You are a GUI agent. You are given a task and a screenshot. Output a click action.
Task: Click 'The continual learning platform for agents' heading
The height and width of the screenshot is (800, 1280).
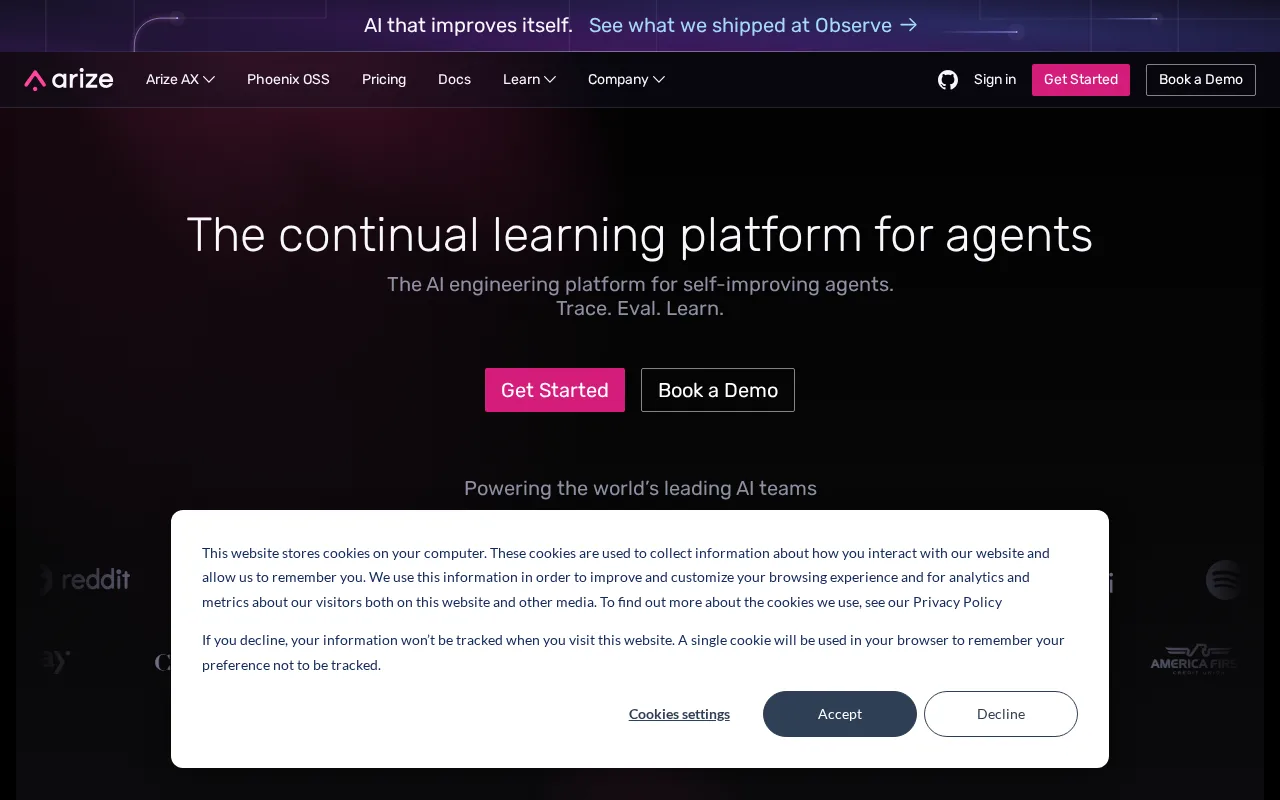coord(640,235)
